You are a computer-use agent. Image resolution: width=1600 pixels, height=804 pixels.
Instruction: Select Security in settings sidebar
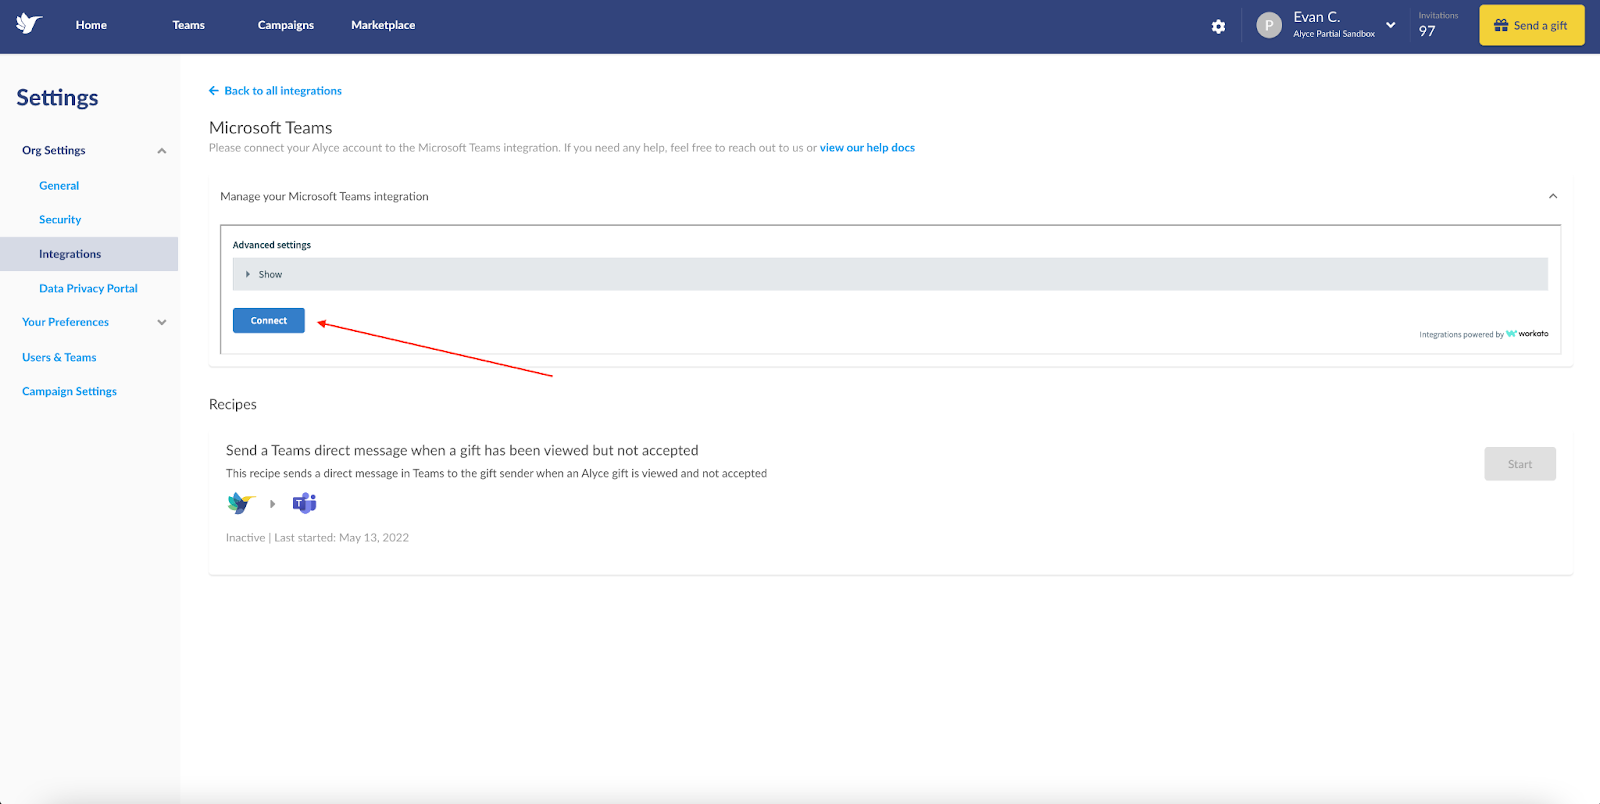point(60,220)
